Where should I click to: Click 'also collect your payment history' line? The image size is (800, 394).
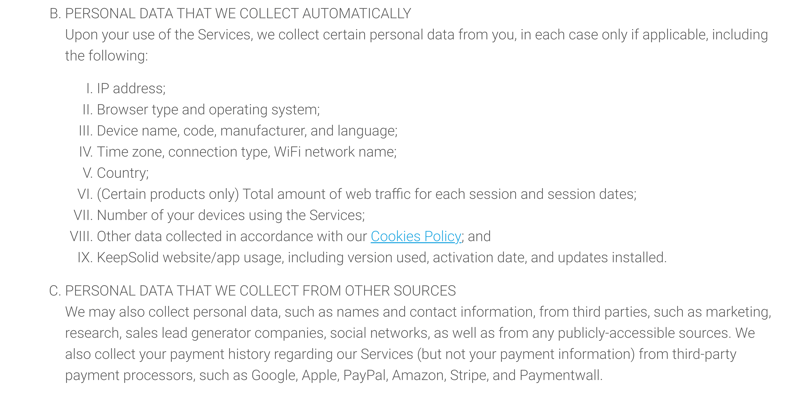tap(401, 354)
